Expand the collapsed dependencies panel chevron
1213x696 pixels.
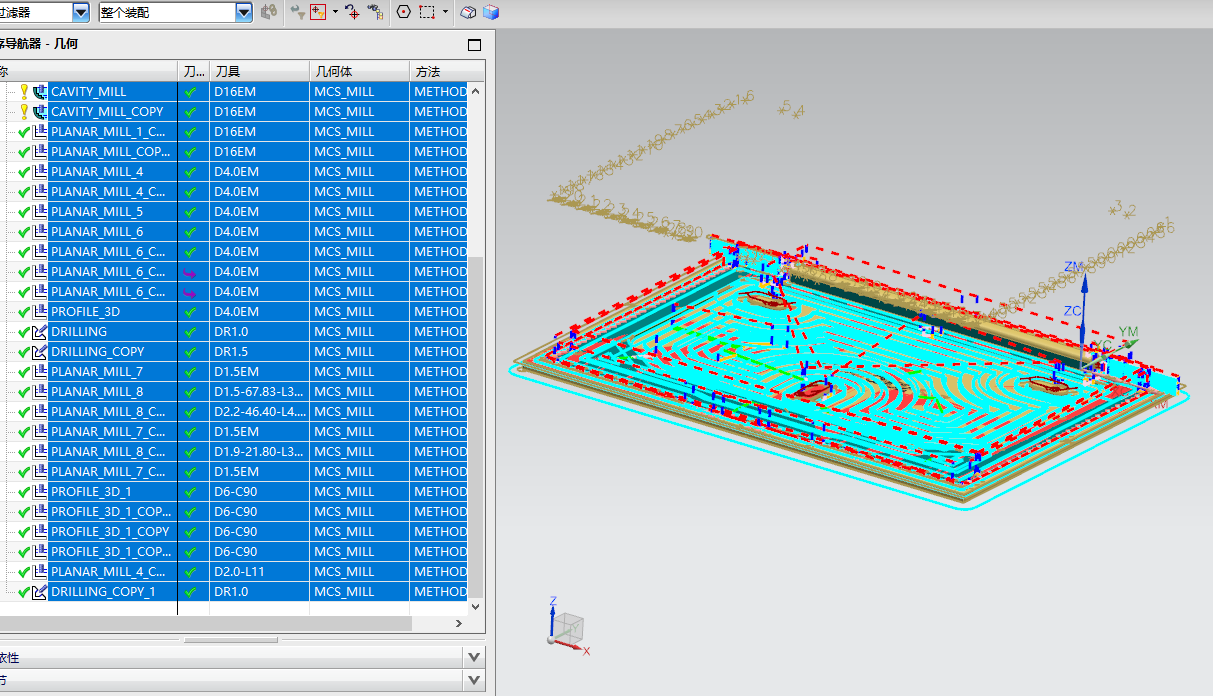pos(473,657)
